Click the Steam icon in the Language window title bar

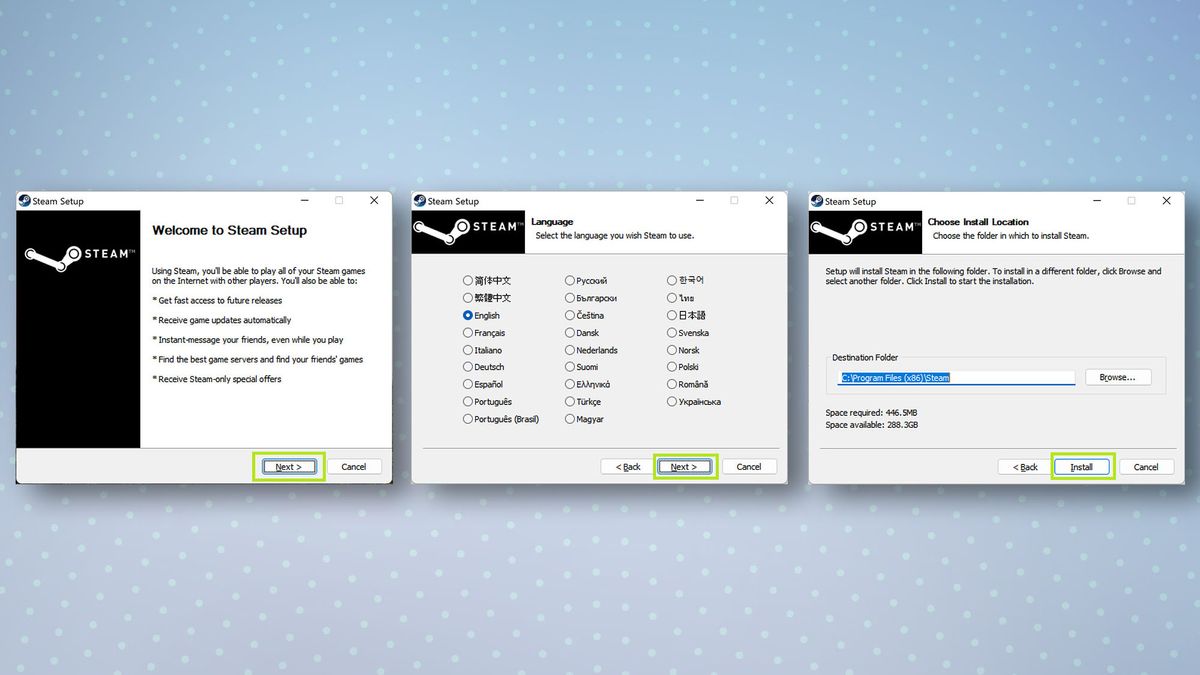click(420, 200)
